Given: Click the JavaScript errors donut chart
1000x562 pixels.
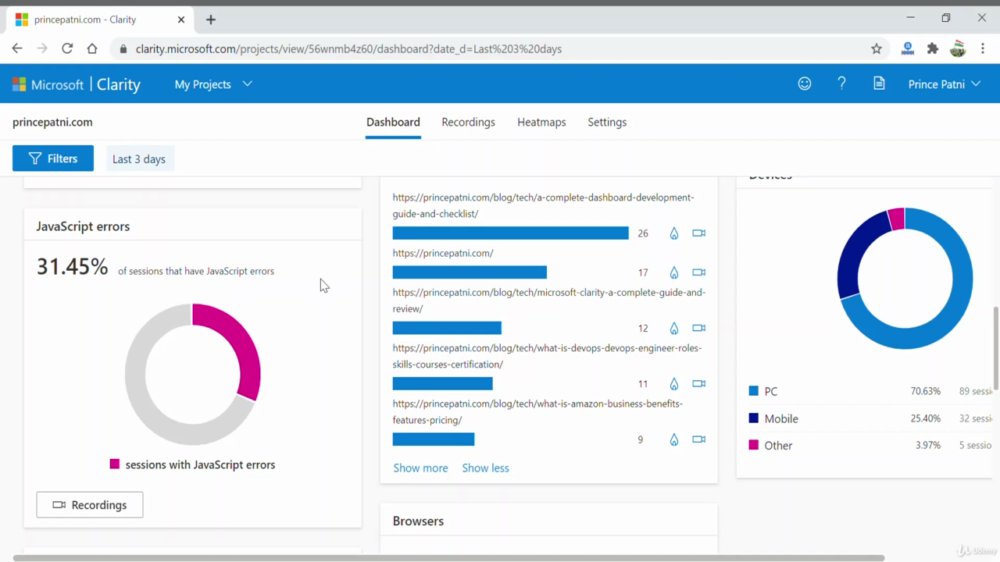Looking at the screenshot, I should pos(193,374).
